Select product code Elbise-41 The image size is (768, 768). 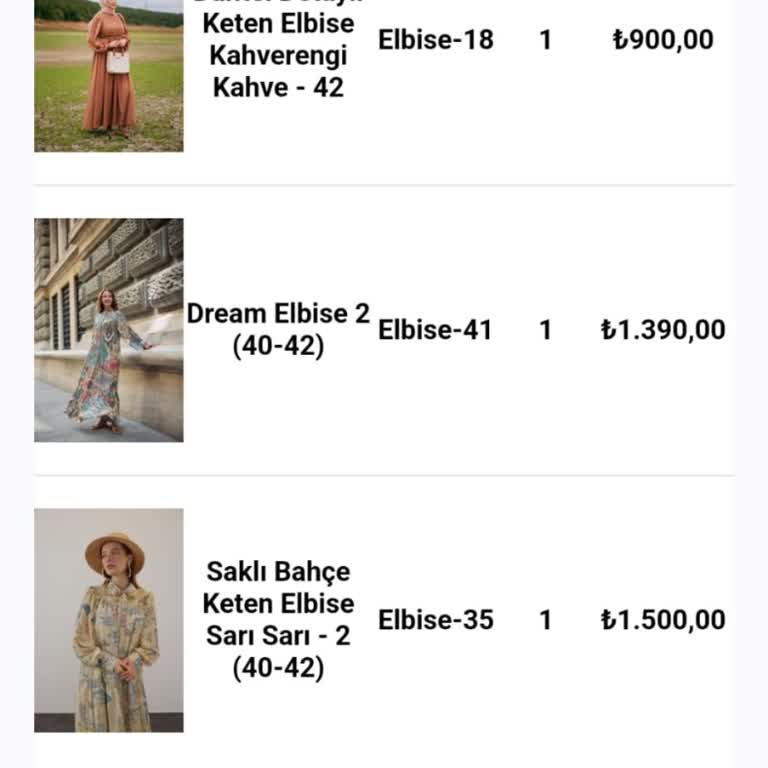[436, 330]
